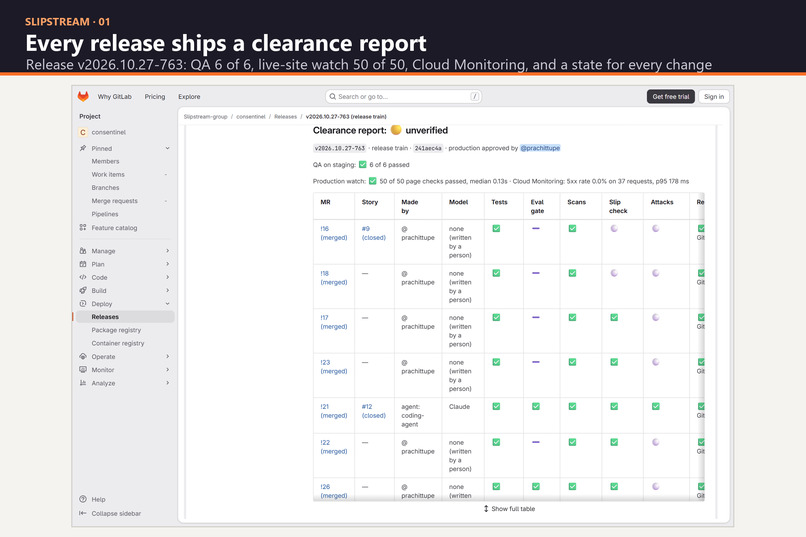
Task: Select Releases in the sidebar
Action: click(125, 317)
